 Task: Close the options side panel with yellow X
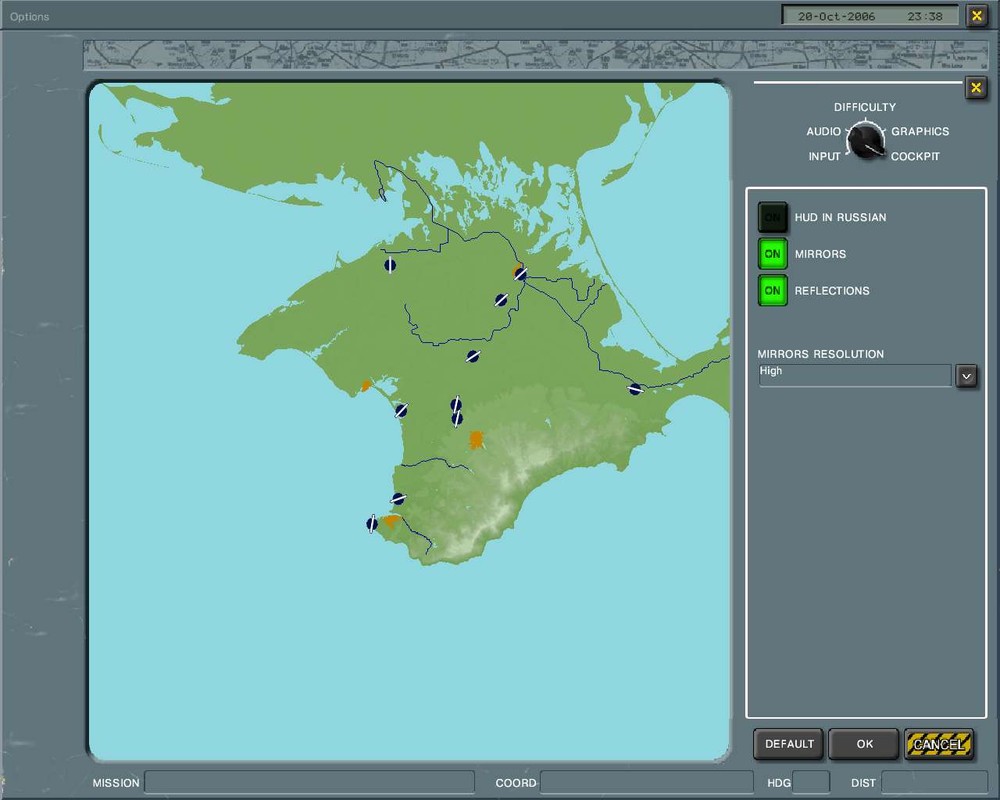tap(976, 89)
